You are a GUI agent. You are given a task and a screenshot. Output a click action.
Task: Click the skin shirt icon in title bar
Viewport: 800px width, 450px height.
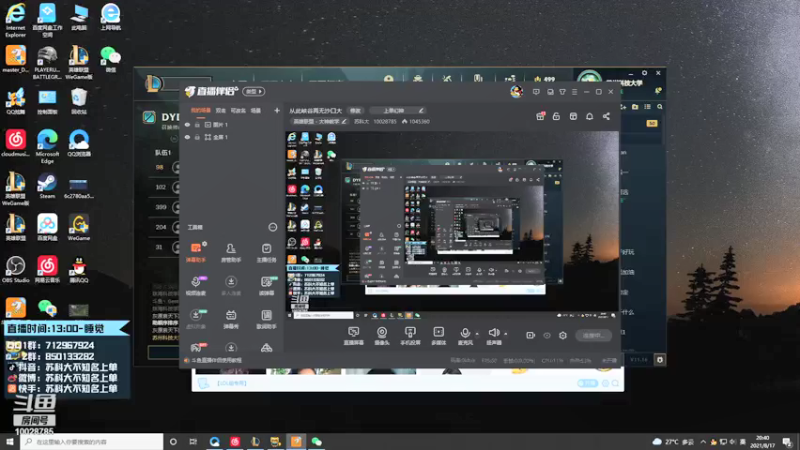(x=562, y=92)
